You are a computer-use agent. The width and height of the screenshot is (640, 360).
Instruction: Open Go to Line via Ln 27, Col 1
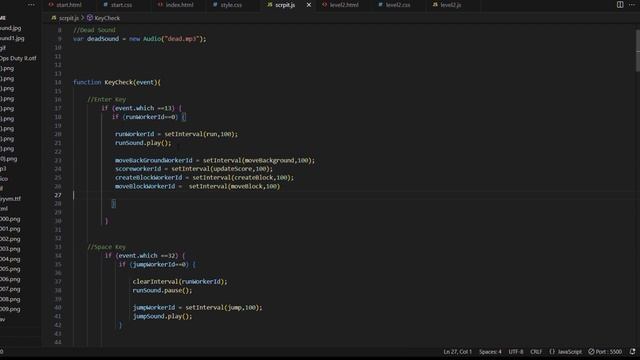[x=458, y=351]
